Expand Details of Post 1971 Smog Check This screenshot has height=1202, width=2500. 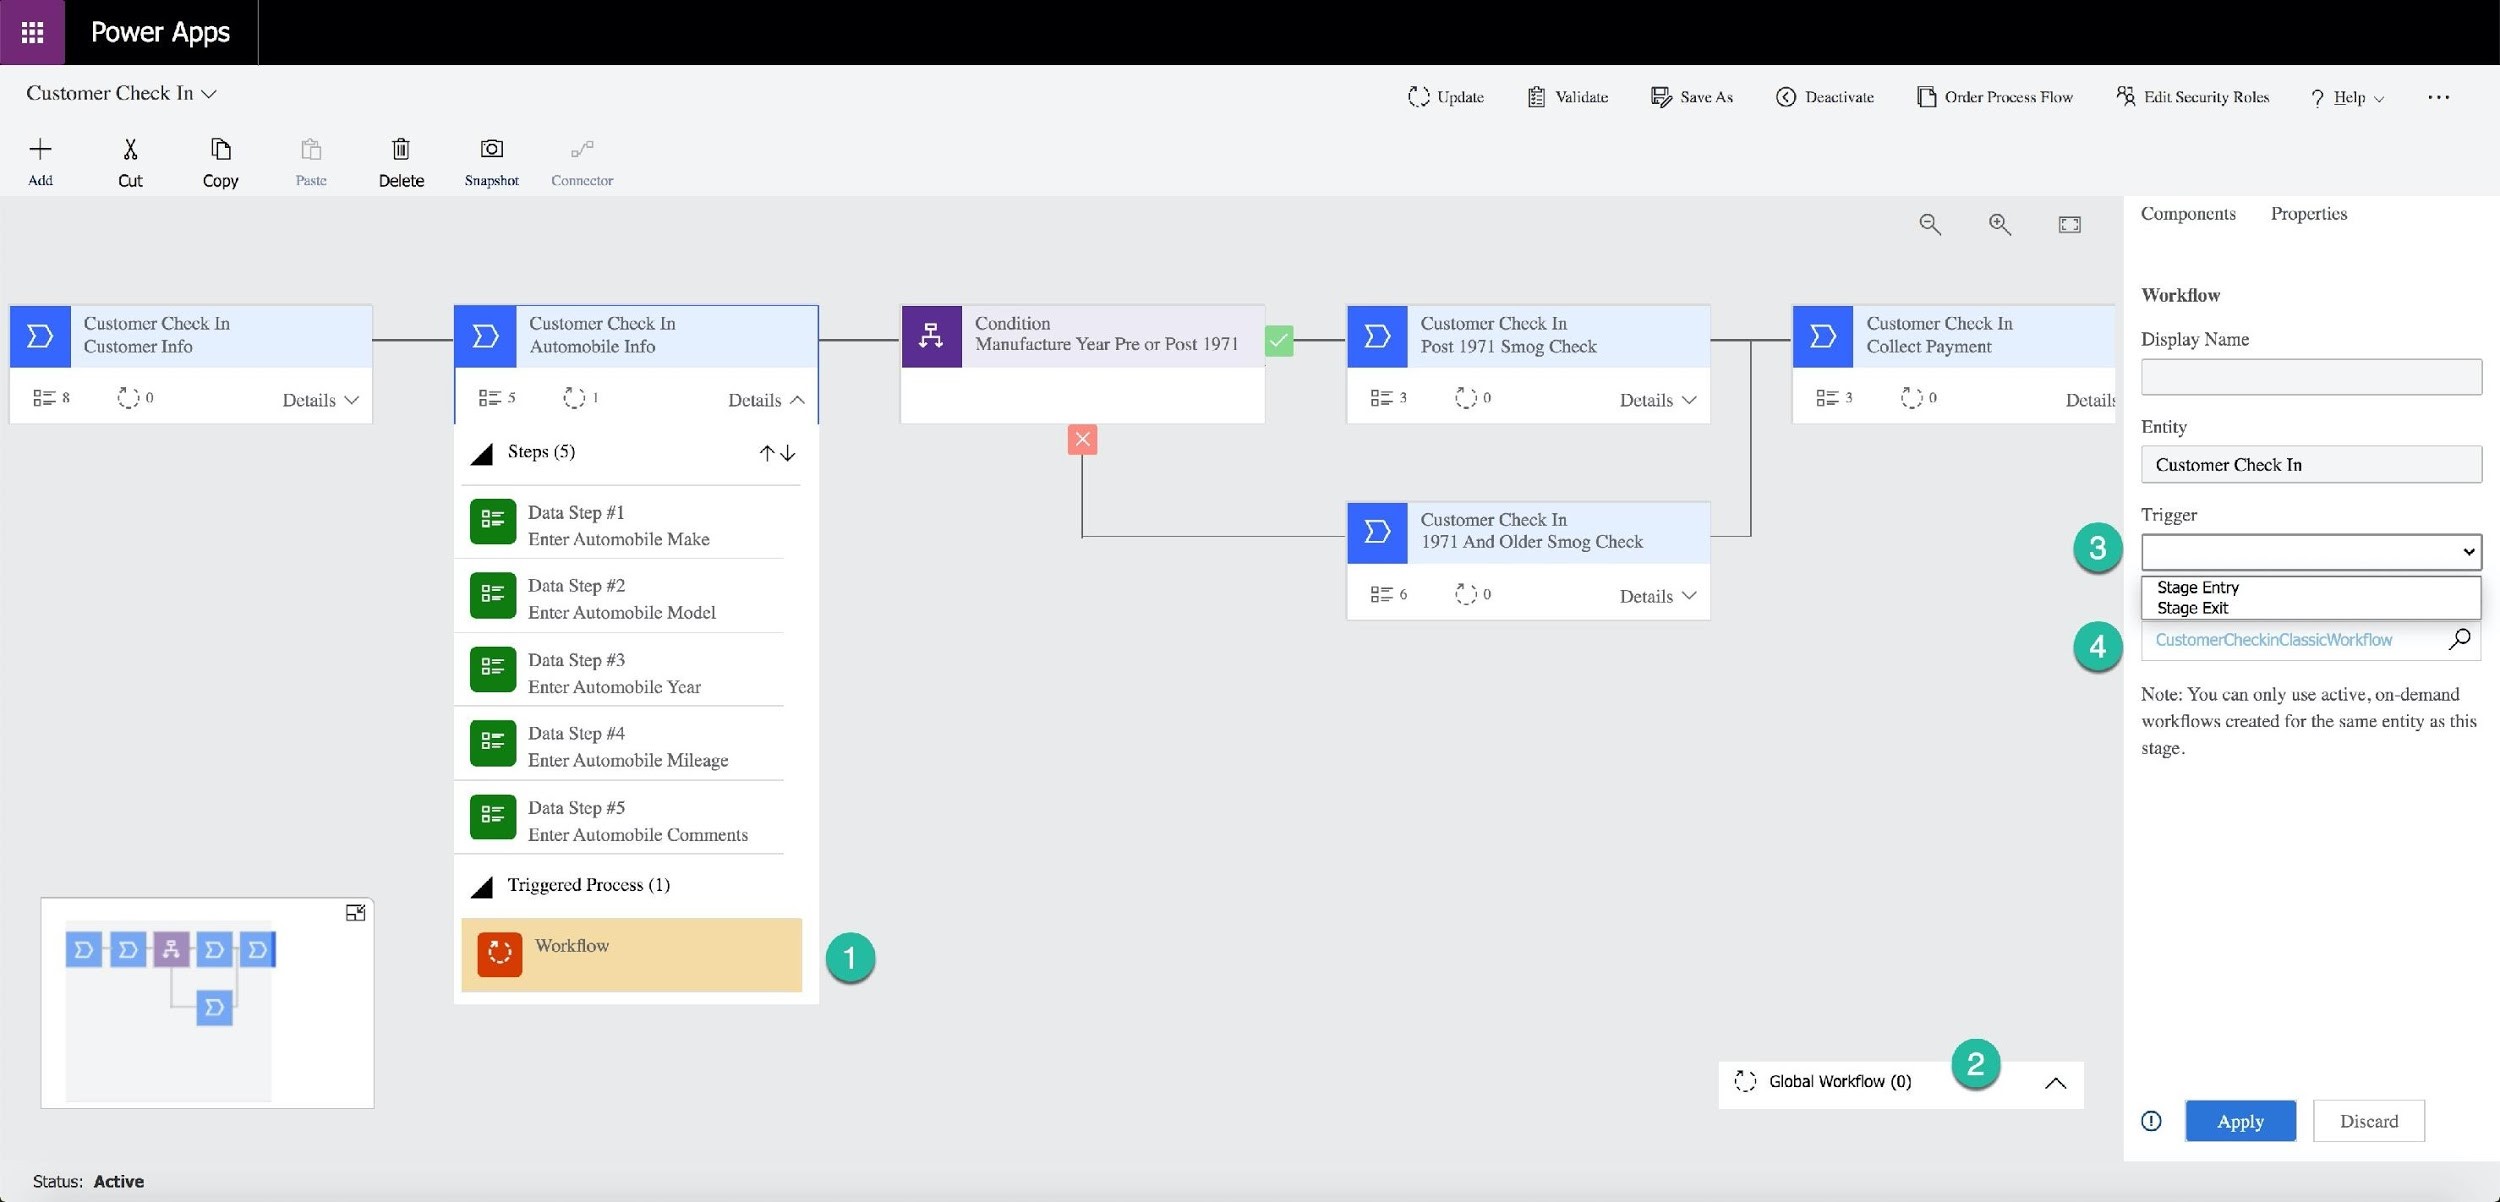point(1658,400)
